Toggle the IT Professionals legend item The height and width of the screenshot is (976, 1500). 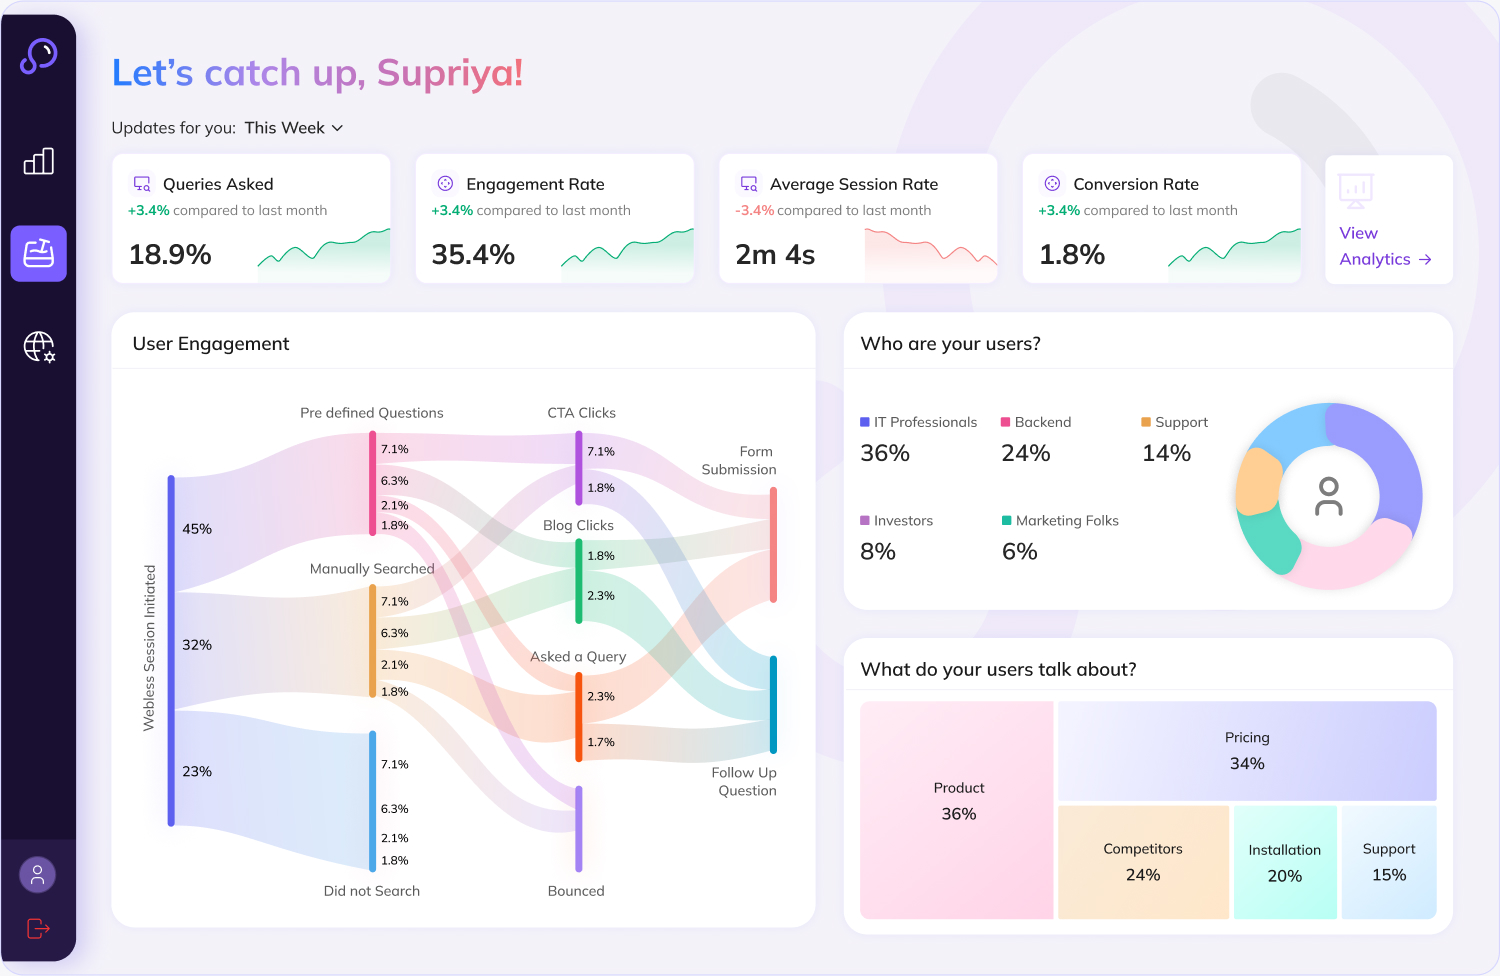point(918,421)
